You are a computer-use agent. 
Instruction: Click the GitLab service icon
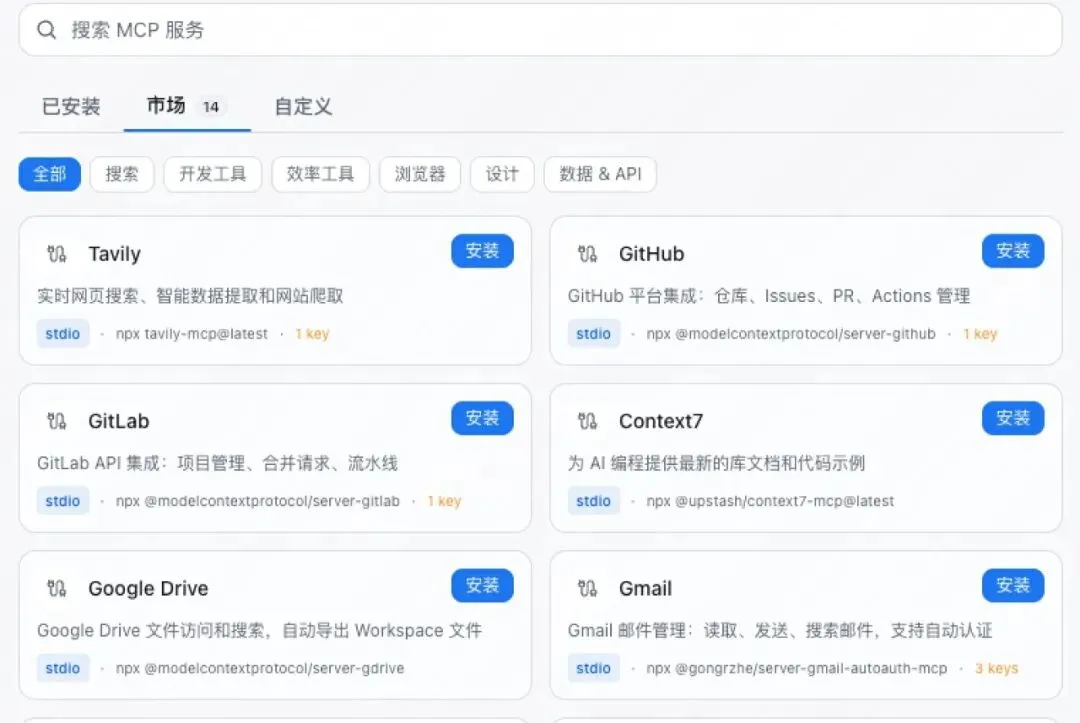(56, 421)
